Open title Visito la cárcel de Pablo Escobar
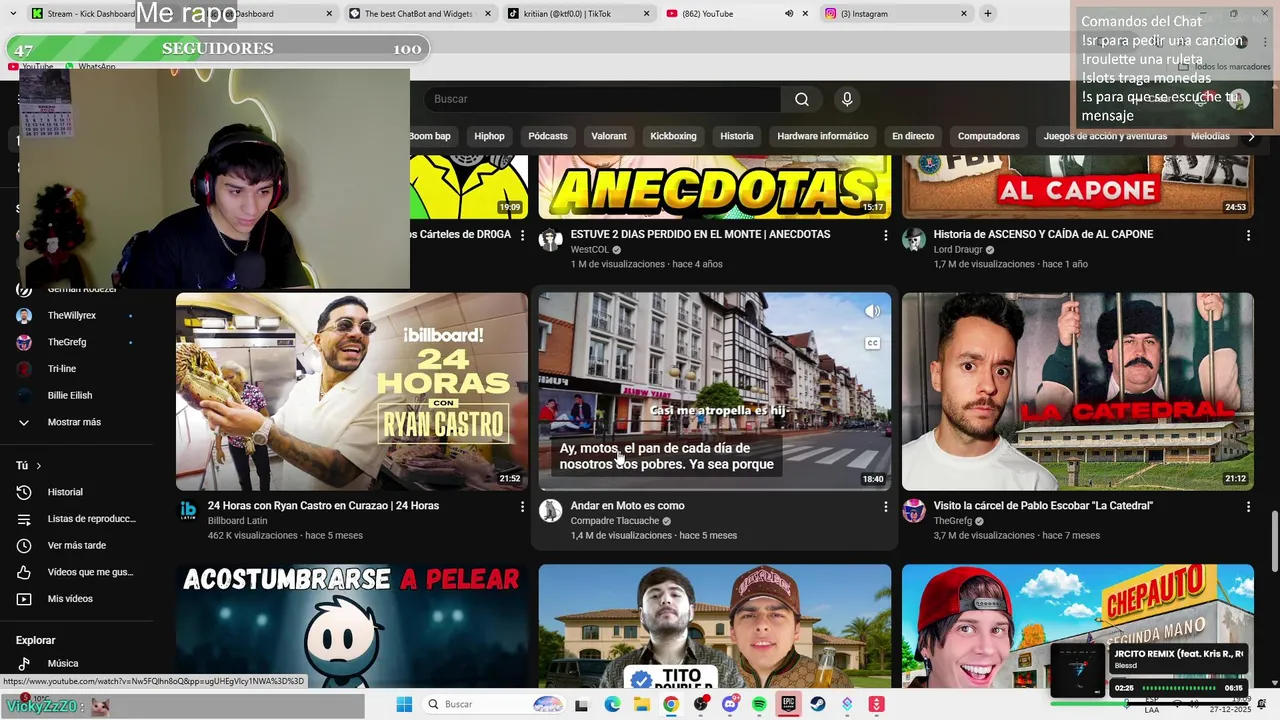This screenshot has height=720, width=1280. coord(1043,506)
